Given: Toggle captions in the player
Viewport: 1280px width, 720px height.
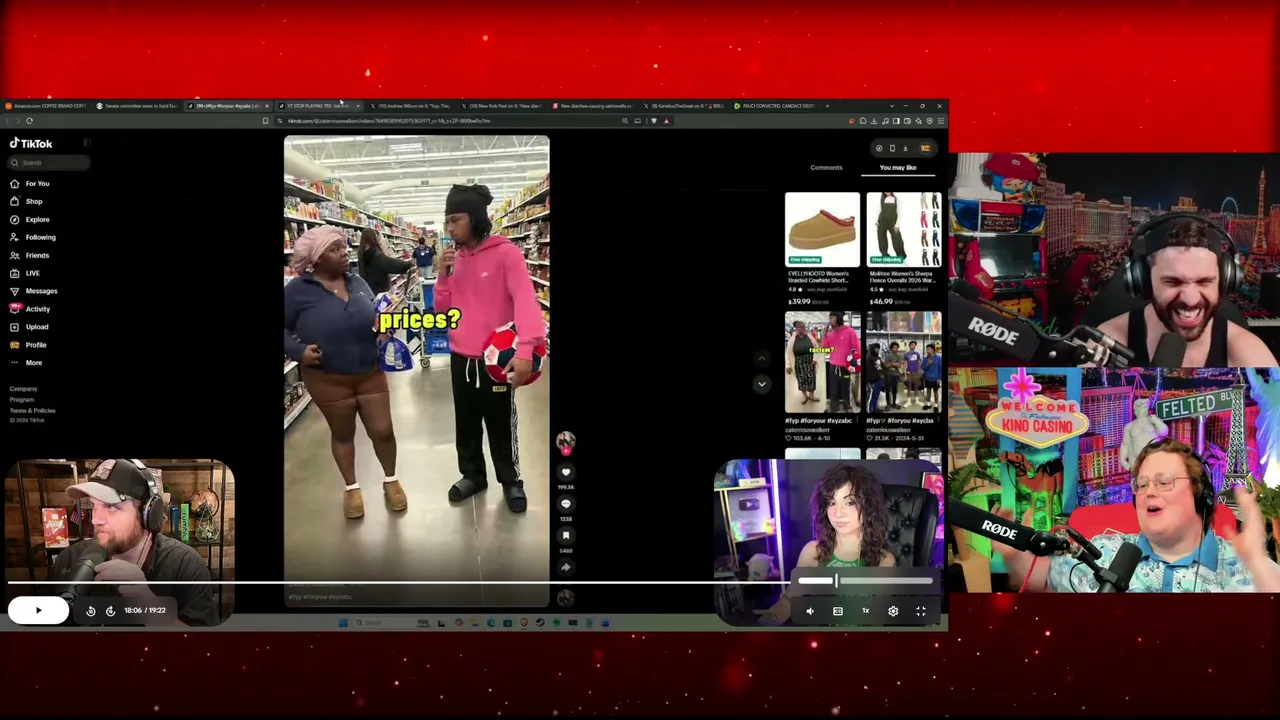Looking at the screenshot, I should coord(838,611).
